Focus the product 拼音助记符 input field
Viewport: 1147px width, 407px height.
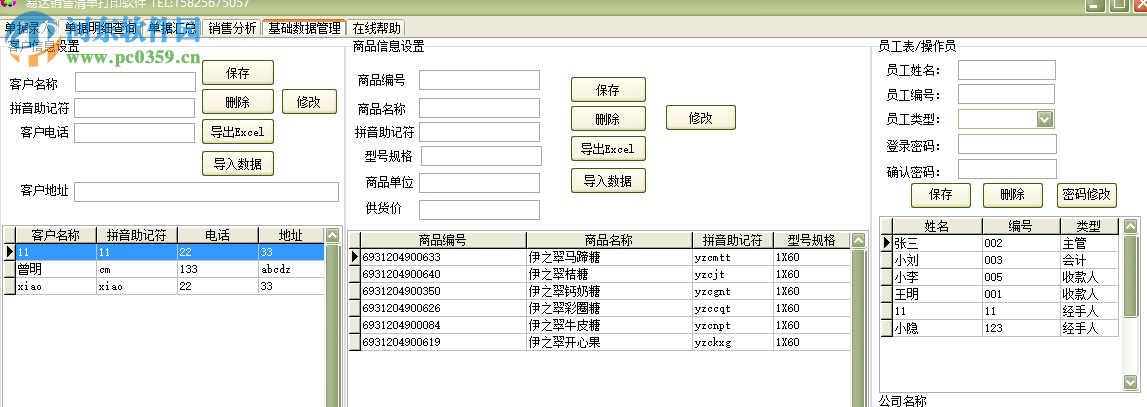(479, 132)
